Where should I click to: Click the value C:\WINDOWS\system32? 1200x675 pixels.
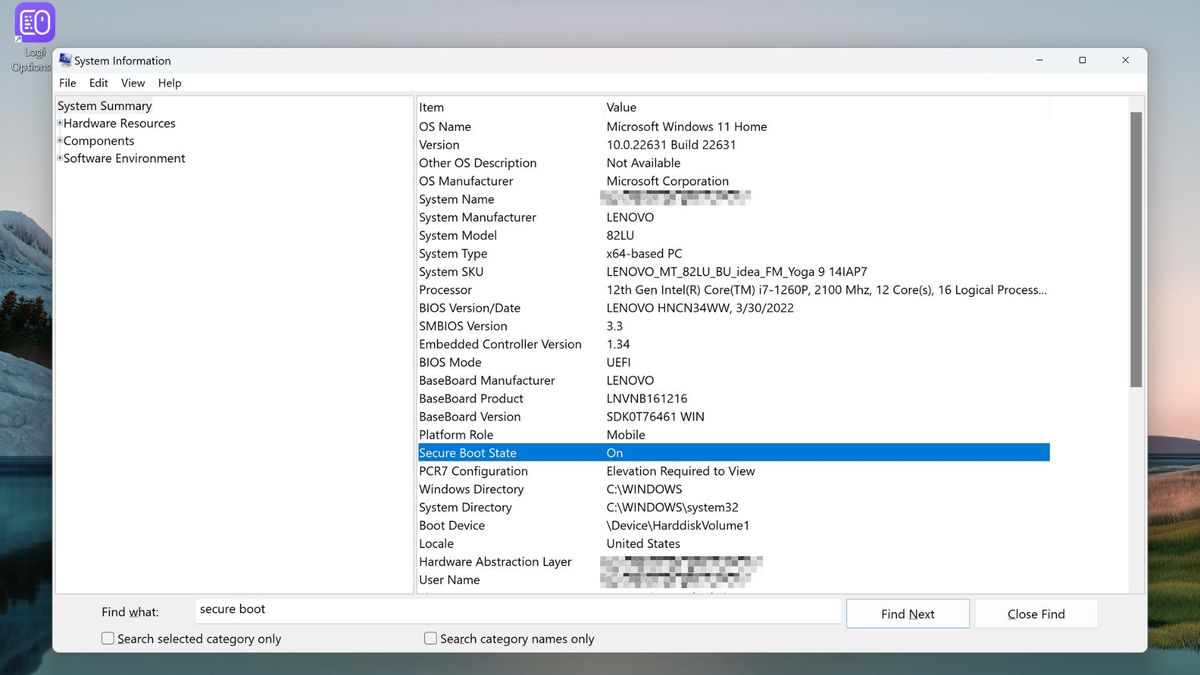pos(672,507)
